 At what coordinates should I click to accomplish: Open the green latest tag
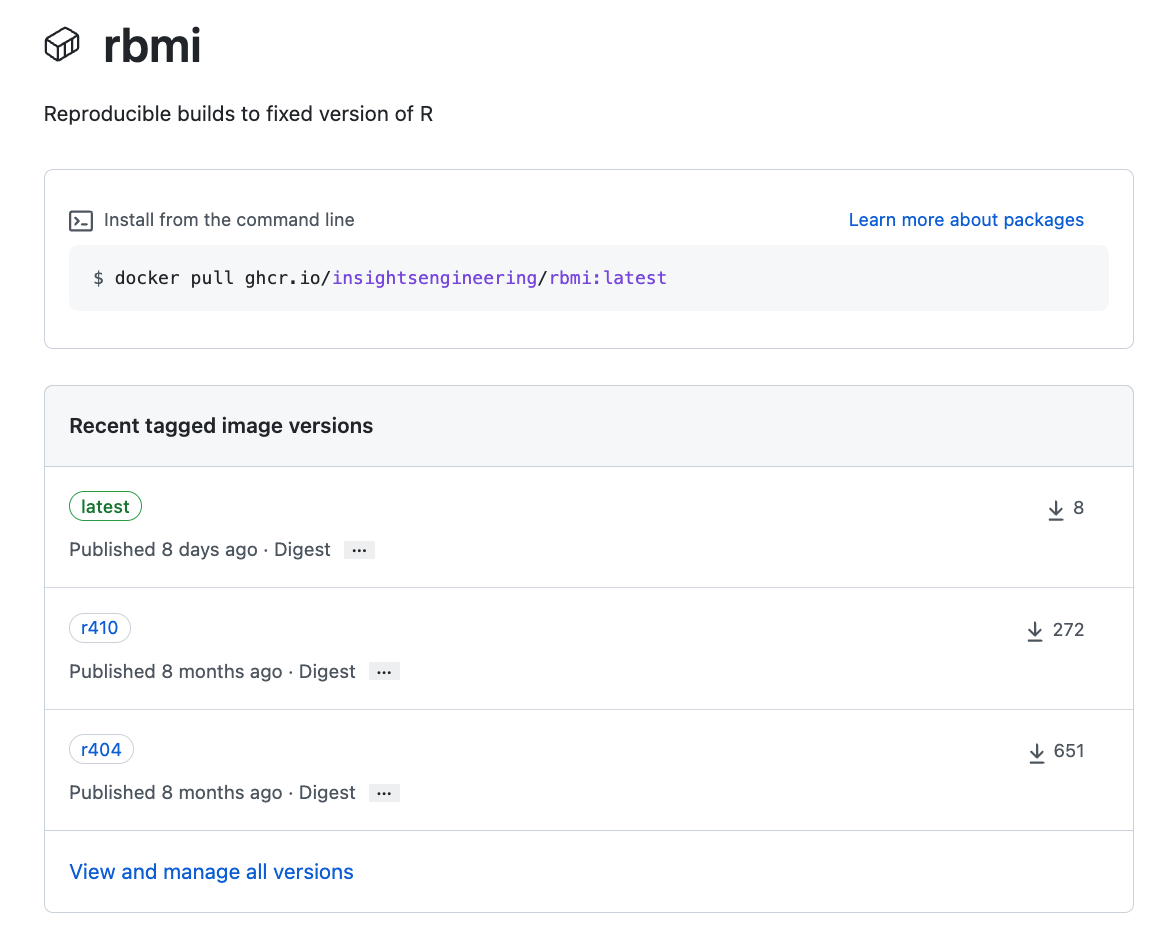(105, 507)
